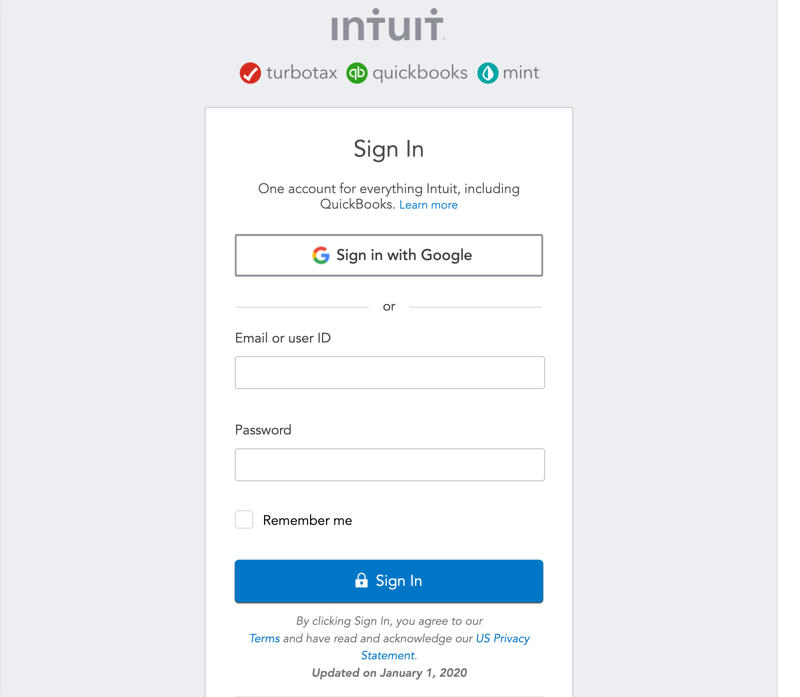The image size is (800, 697).
Task: Click the Google G logo icon
Action: [321, 255]
